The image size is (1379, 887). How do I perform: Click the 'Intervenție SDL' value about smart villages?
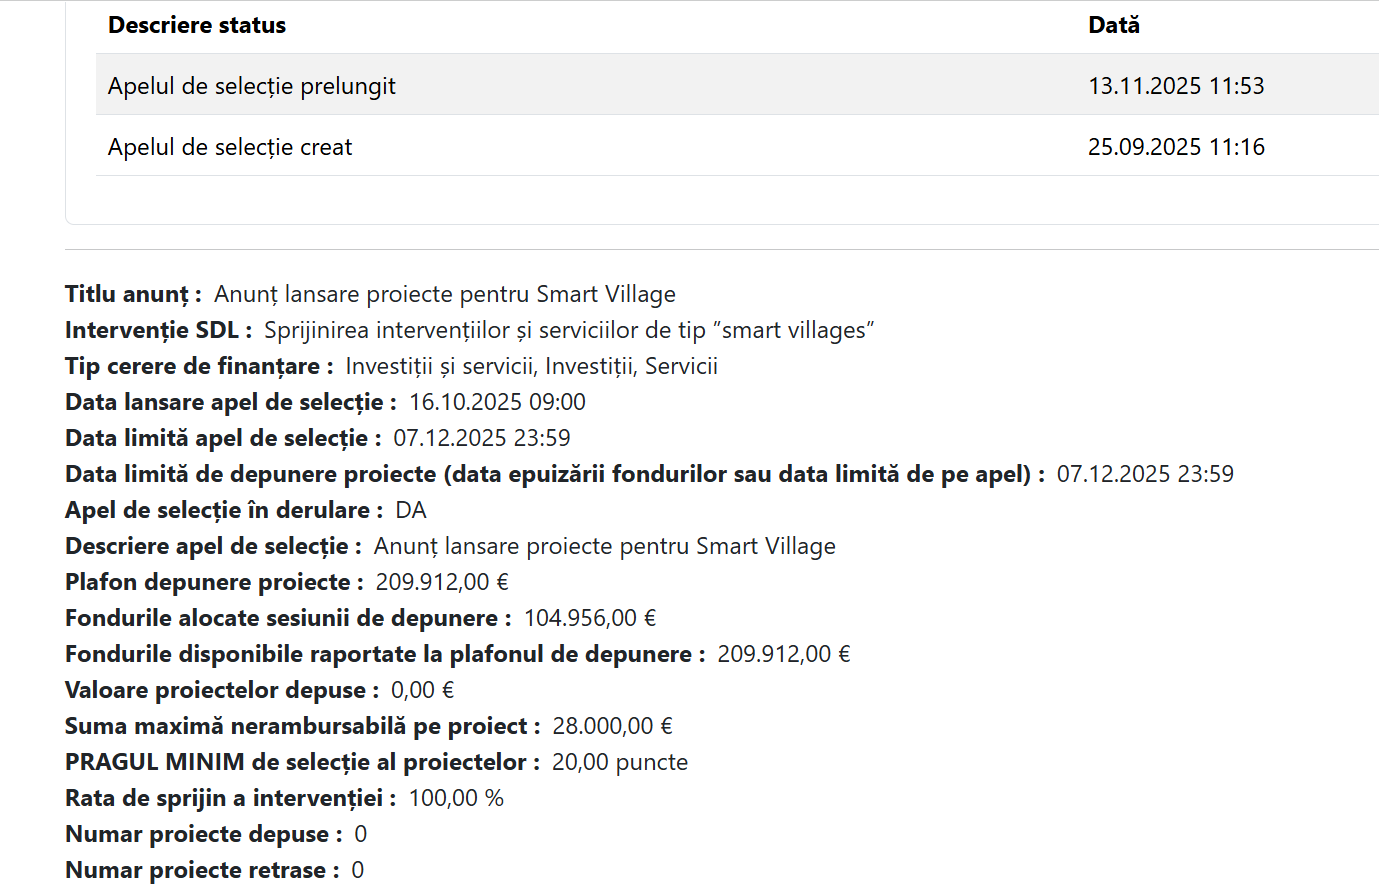[569, 329]
